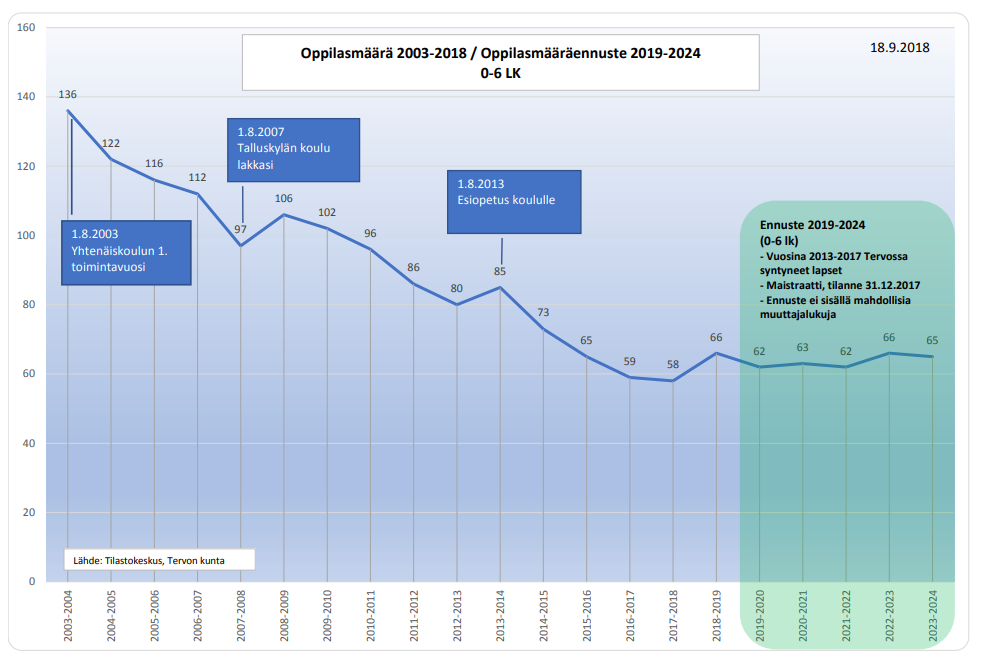Select the Lähde: Tilastokeskus source box

coord(160,560)
